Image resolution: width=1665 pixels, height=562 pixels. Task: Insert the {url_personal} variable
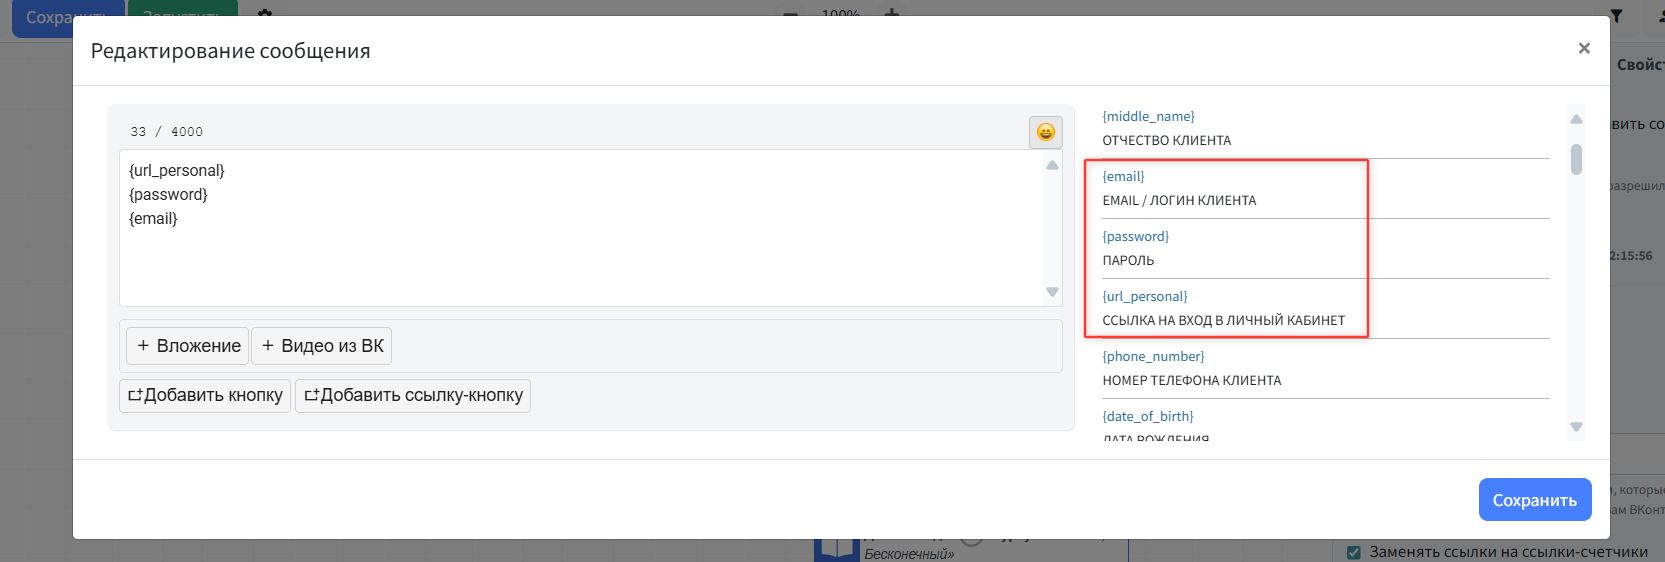click(1144, 297)
